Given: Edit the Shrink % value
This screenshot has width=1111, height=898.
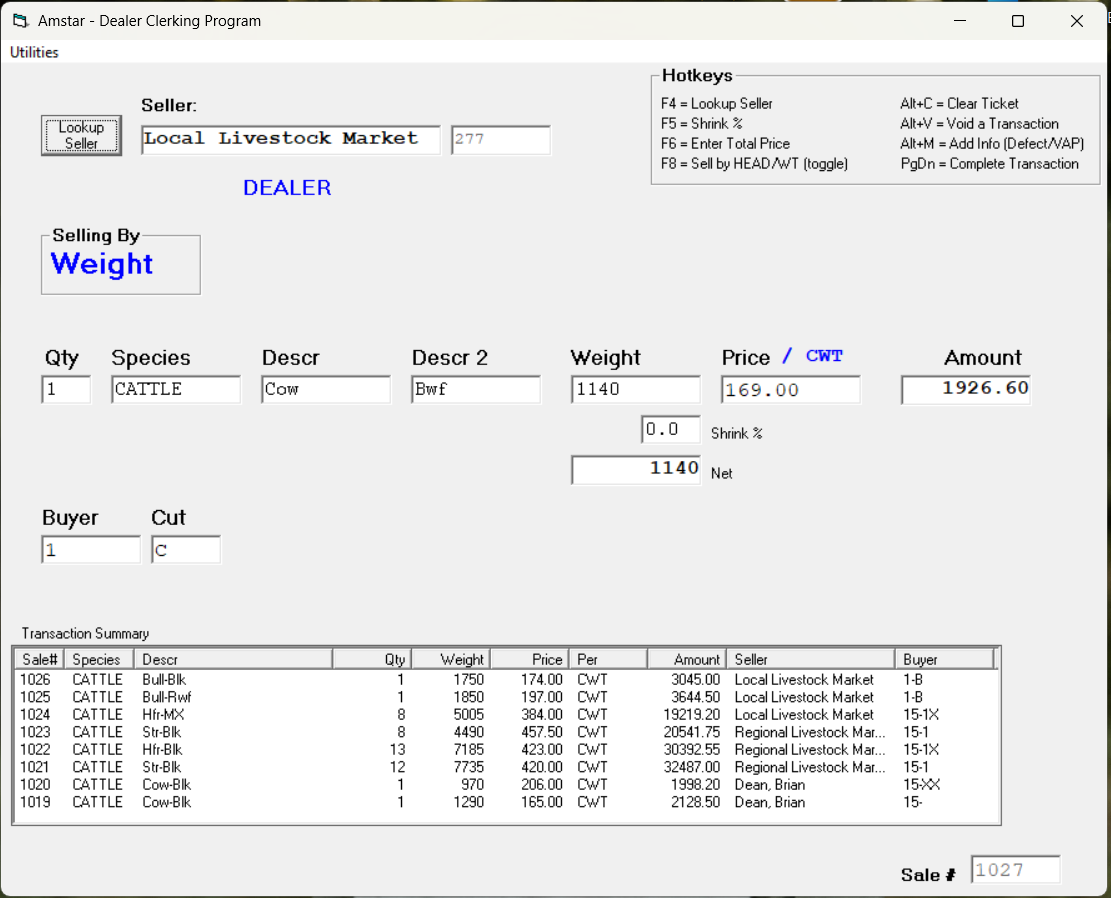Looking at the screenshot, I should (x=670, y=428).
